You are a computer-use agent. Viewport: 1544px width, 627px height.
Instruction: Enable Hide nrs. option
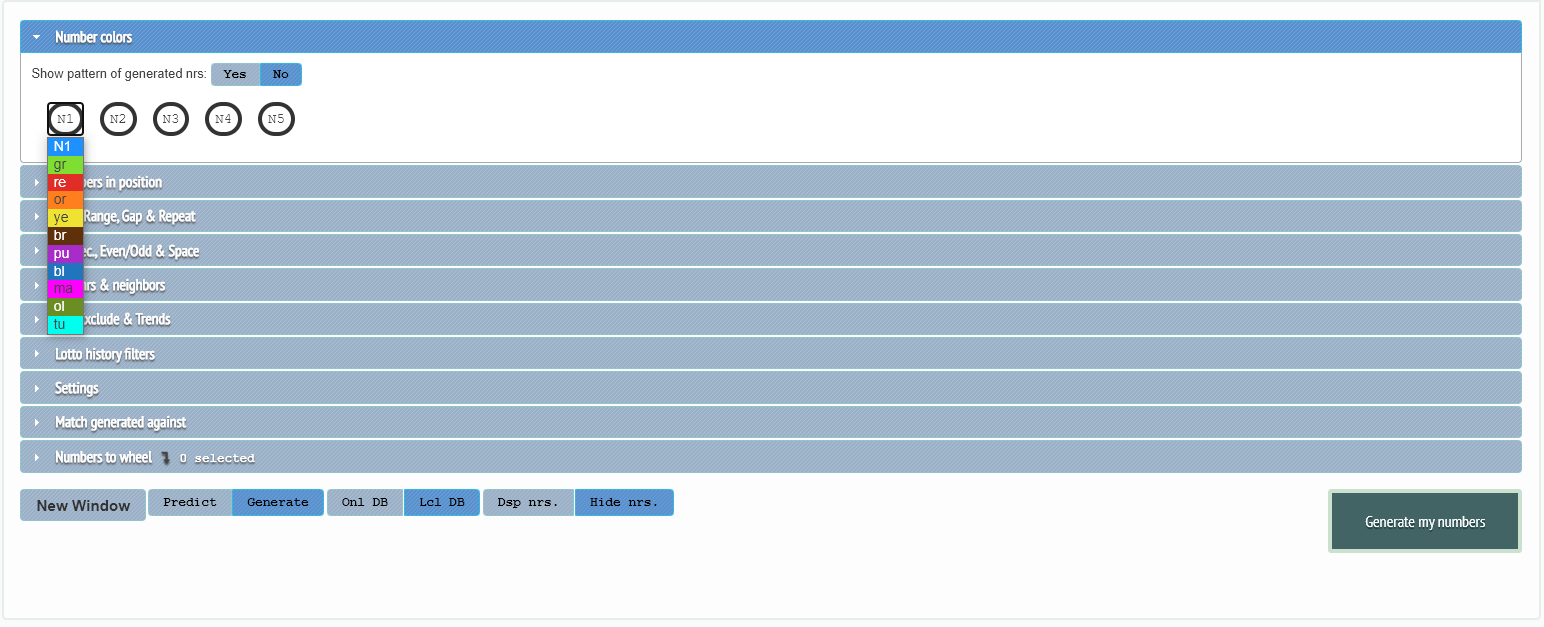(x=624, y=502)
